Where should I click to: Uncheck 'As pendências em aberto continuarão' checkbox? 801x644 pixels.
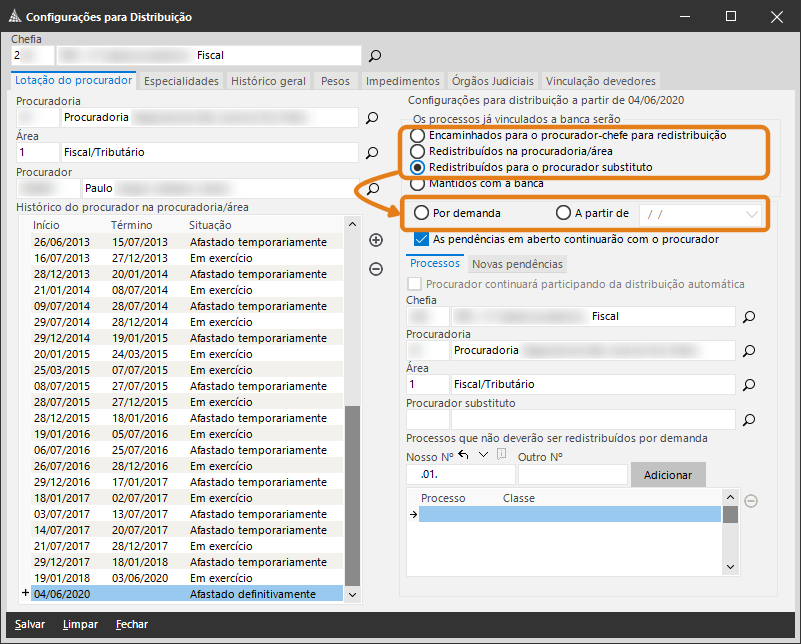421,239
